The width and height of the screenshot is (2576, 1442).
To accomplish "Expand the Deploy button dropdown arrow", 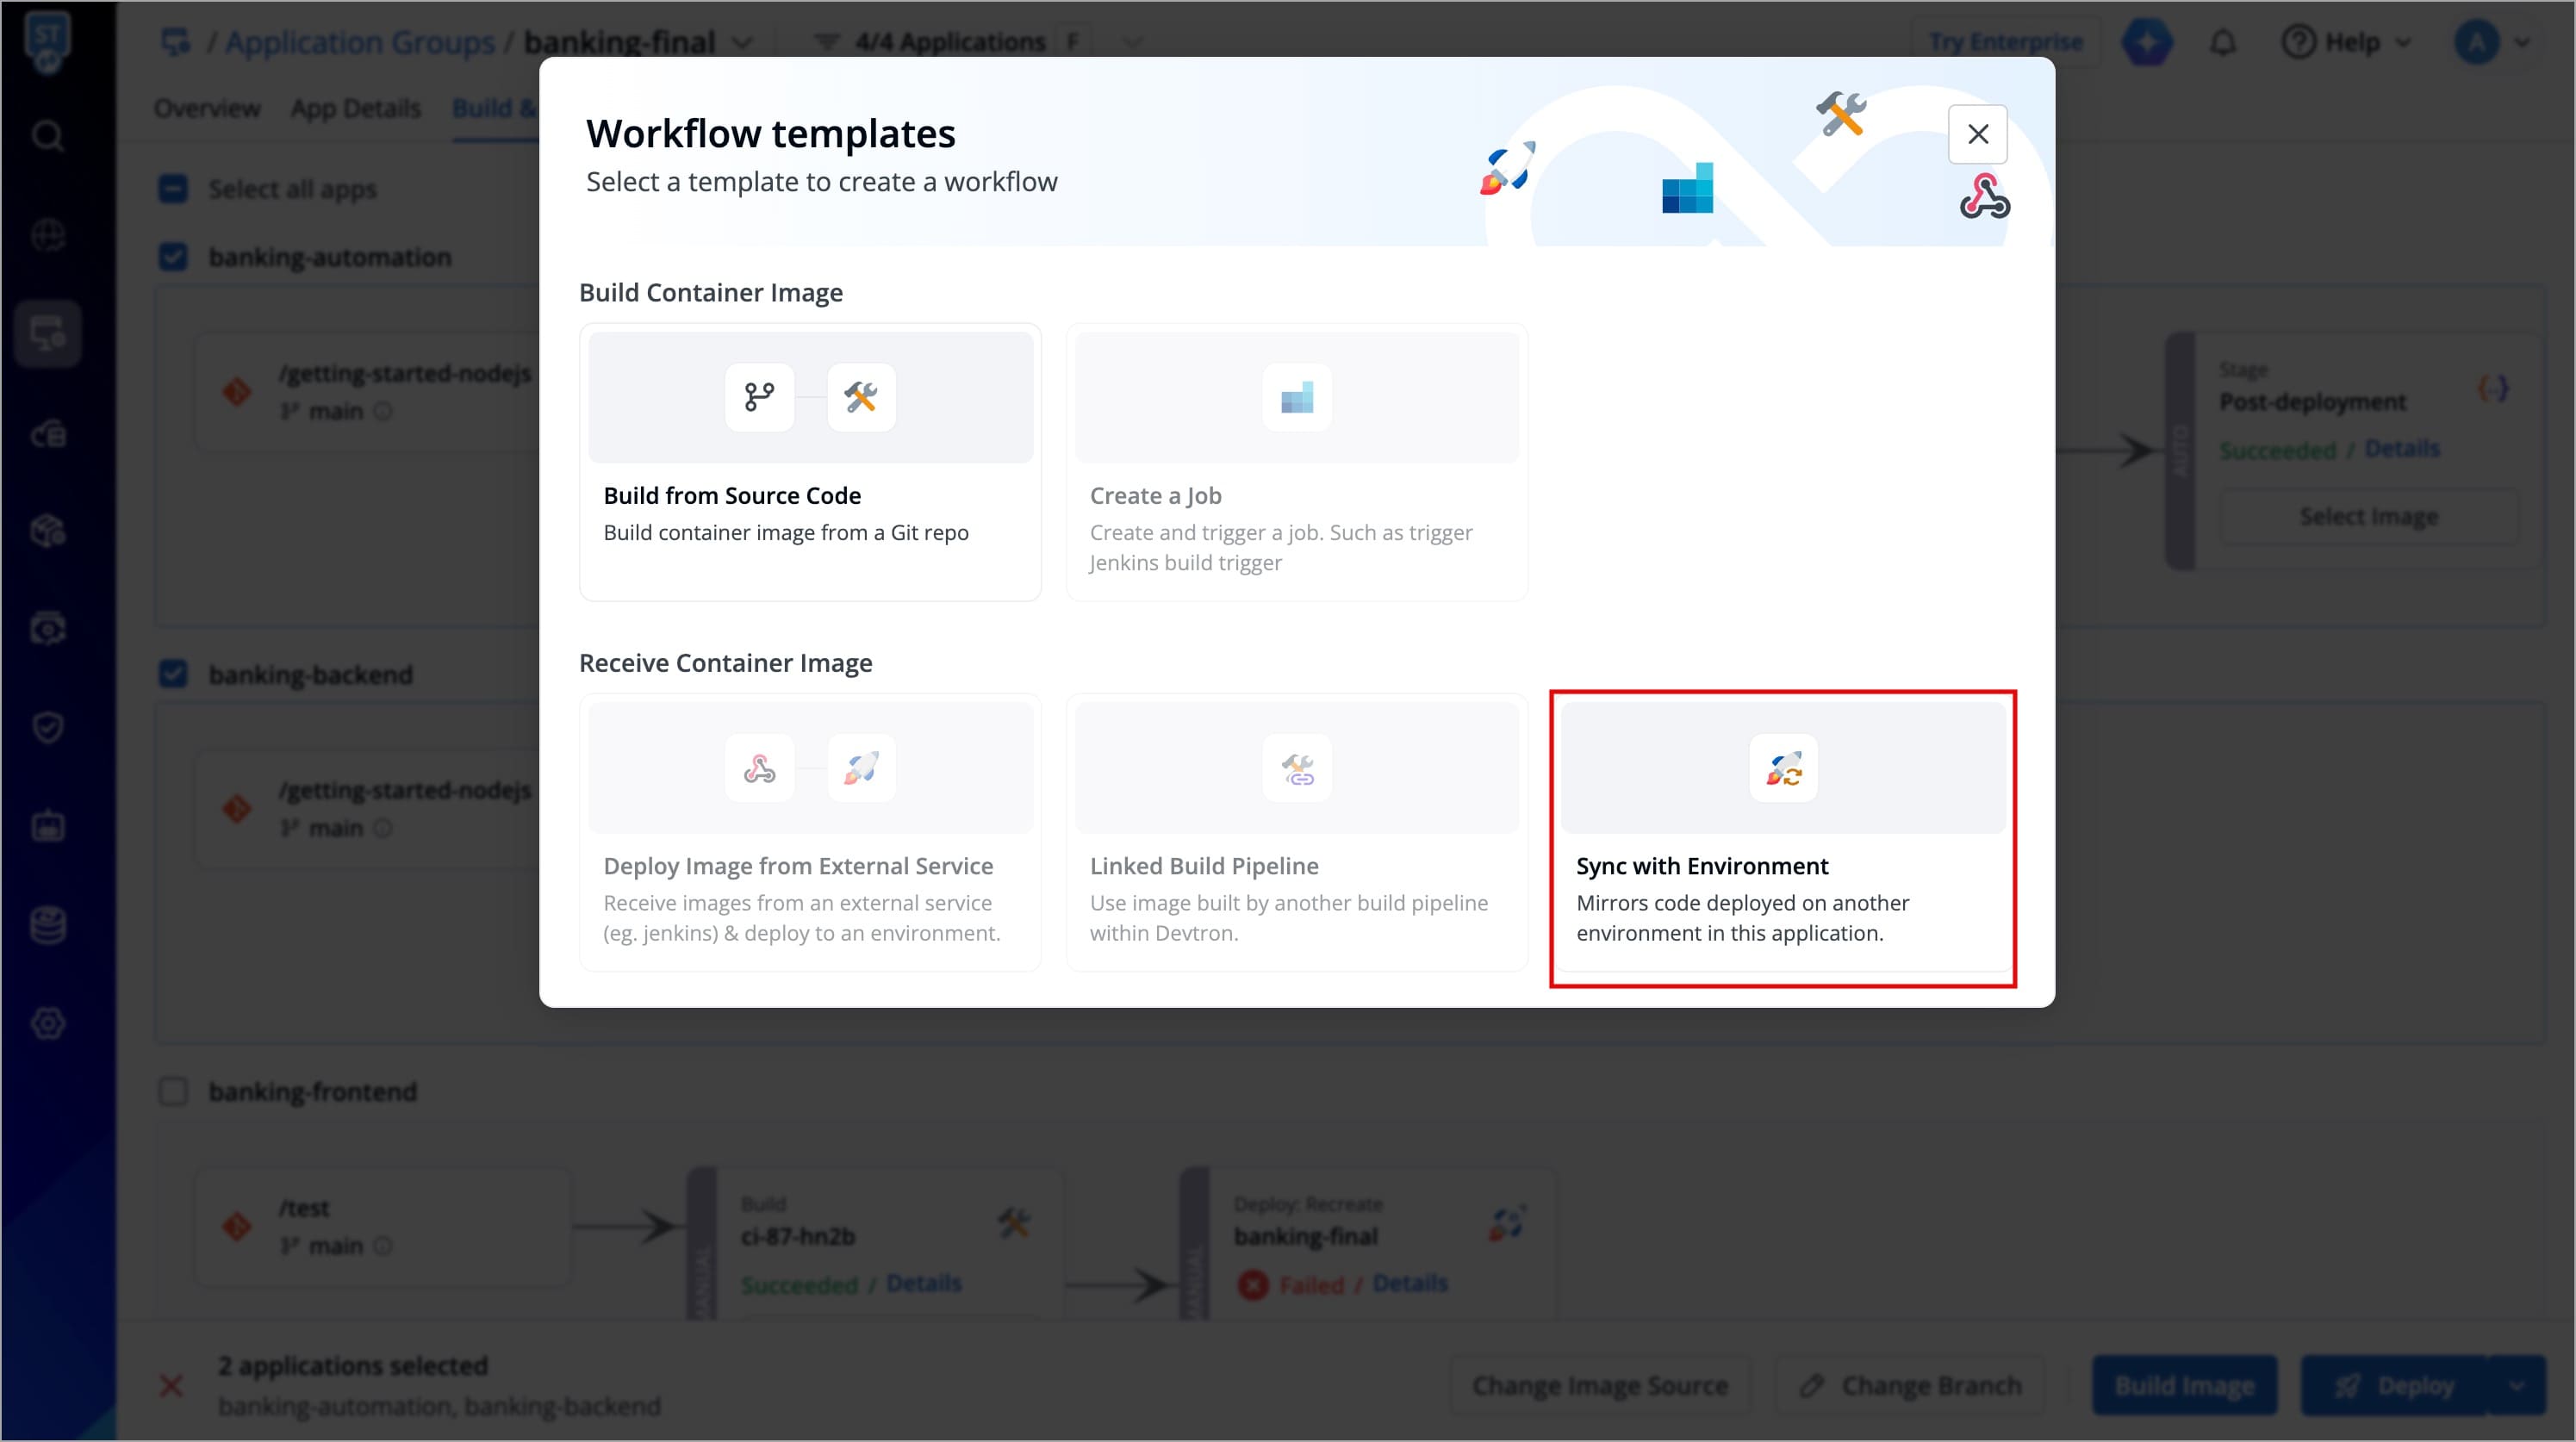I will 2516,1385.
